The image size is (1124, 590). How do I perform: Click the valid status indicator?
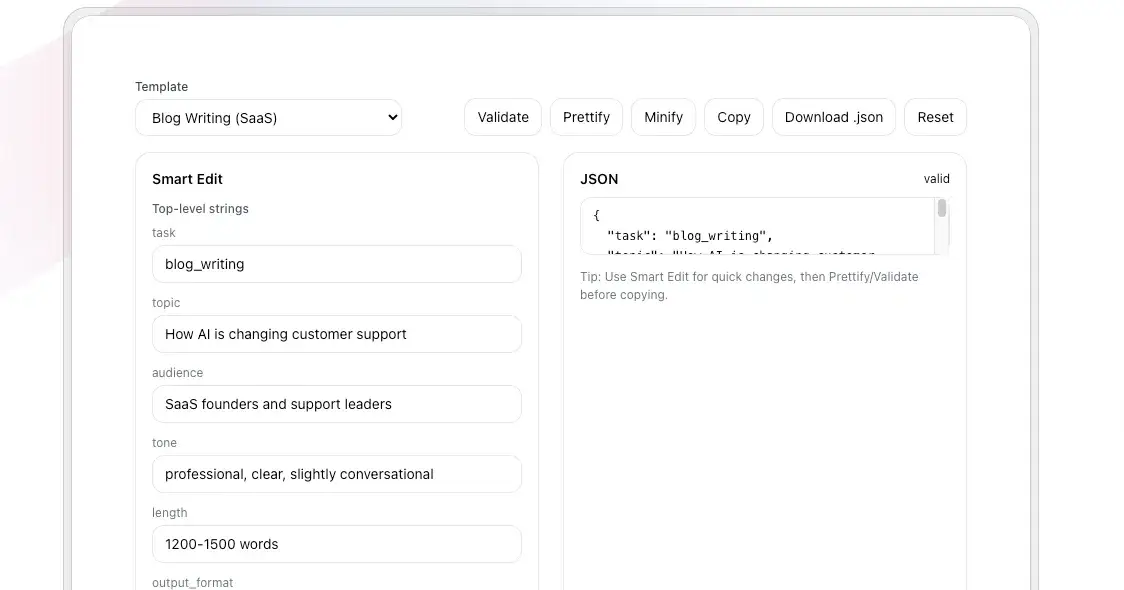(x=937, y=178)
